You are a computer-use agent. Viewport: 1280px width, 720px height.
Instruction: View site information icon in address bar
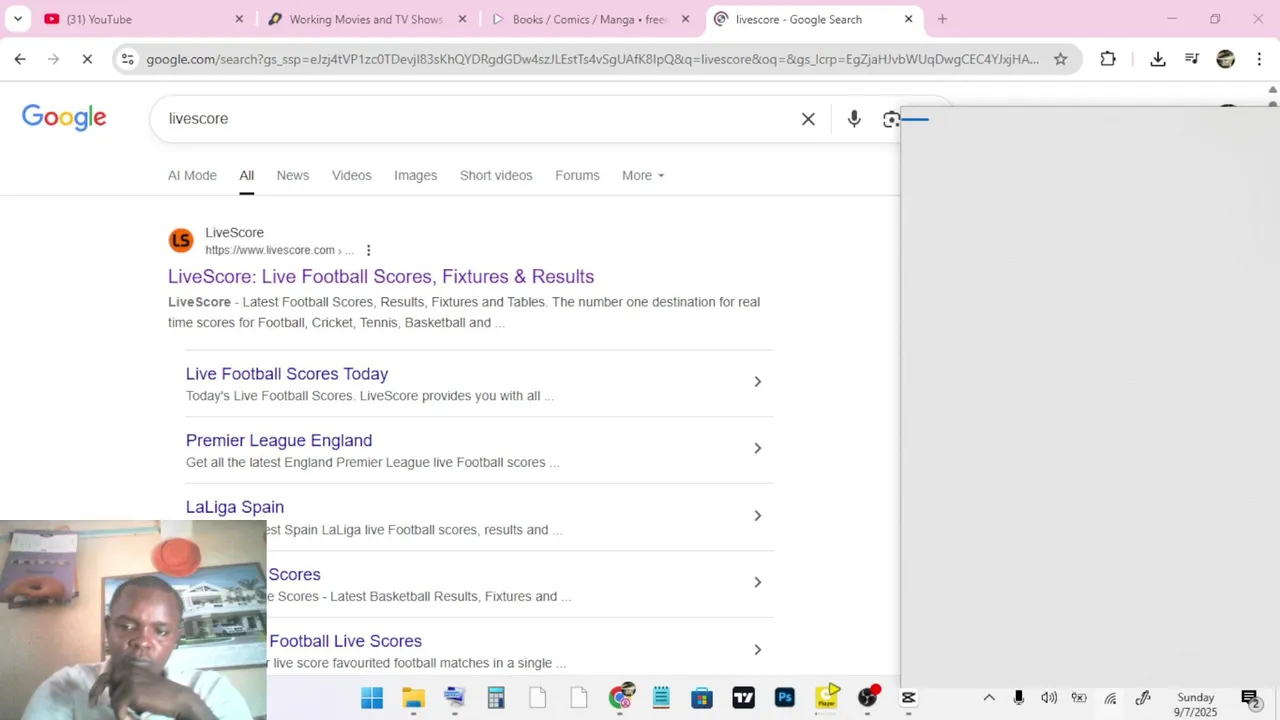point(127,59)
